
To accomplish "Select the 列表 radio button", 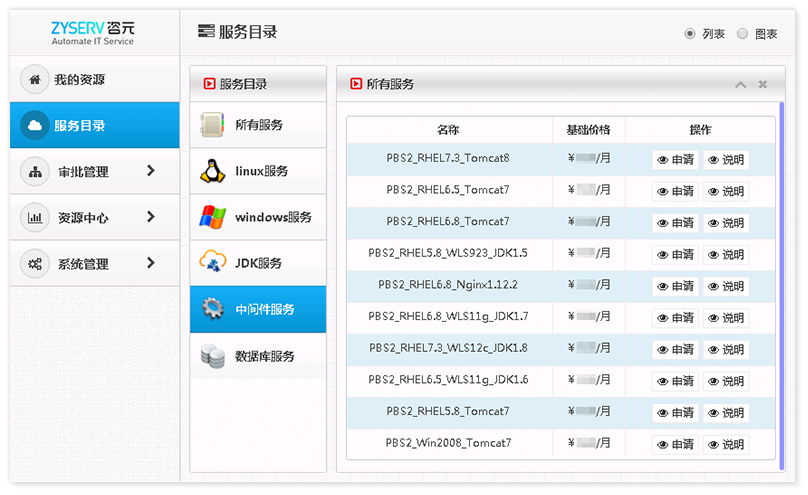I will [690, 33].
